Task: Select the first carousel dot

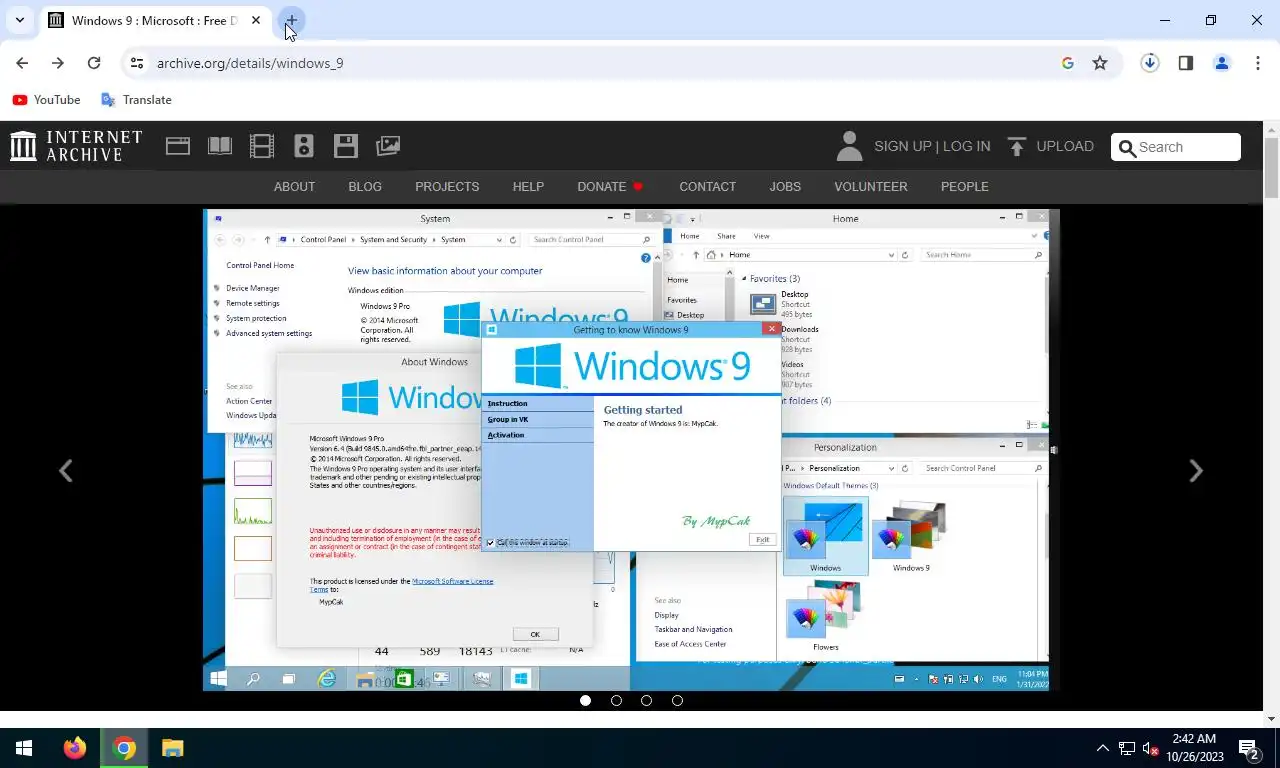Action: (x=586, y=701)
